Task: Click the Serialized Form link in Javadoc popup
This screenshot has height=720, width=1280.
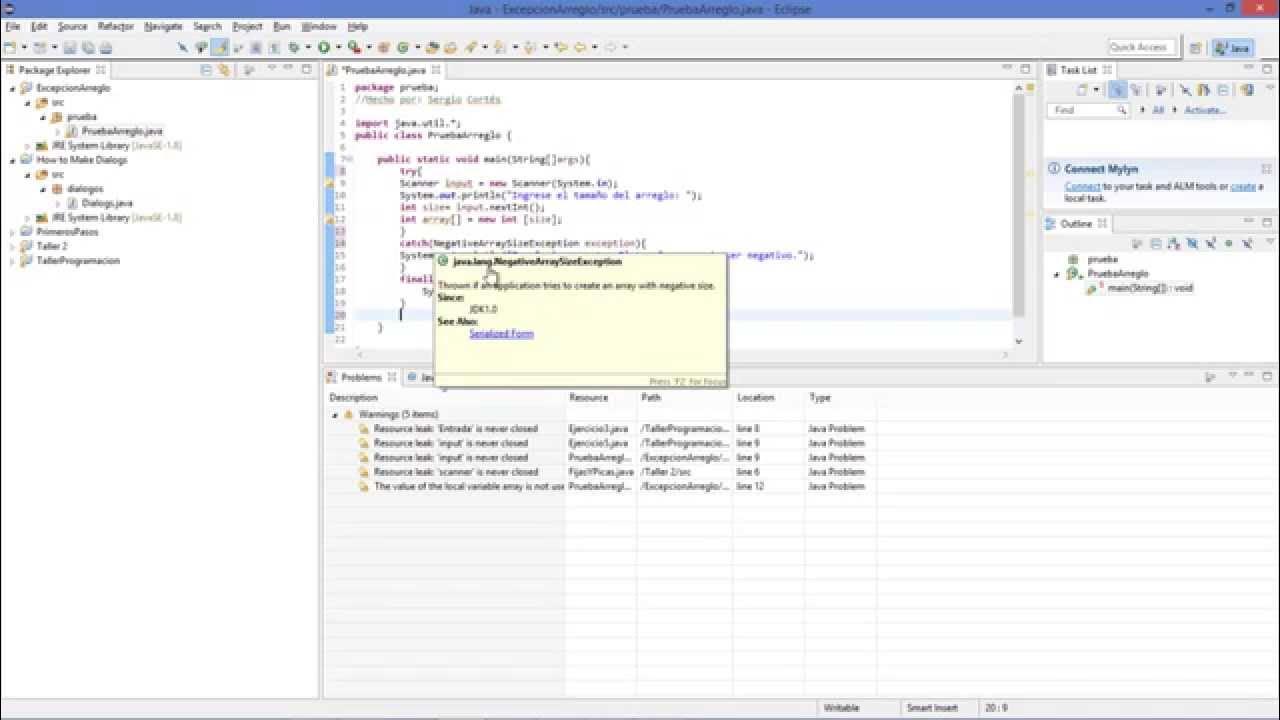Action: point(501,334)
